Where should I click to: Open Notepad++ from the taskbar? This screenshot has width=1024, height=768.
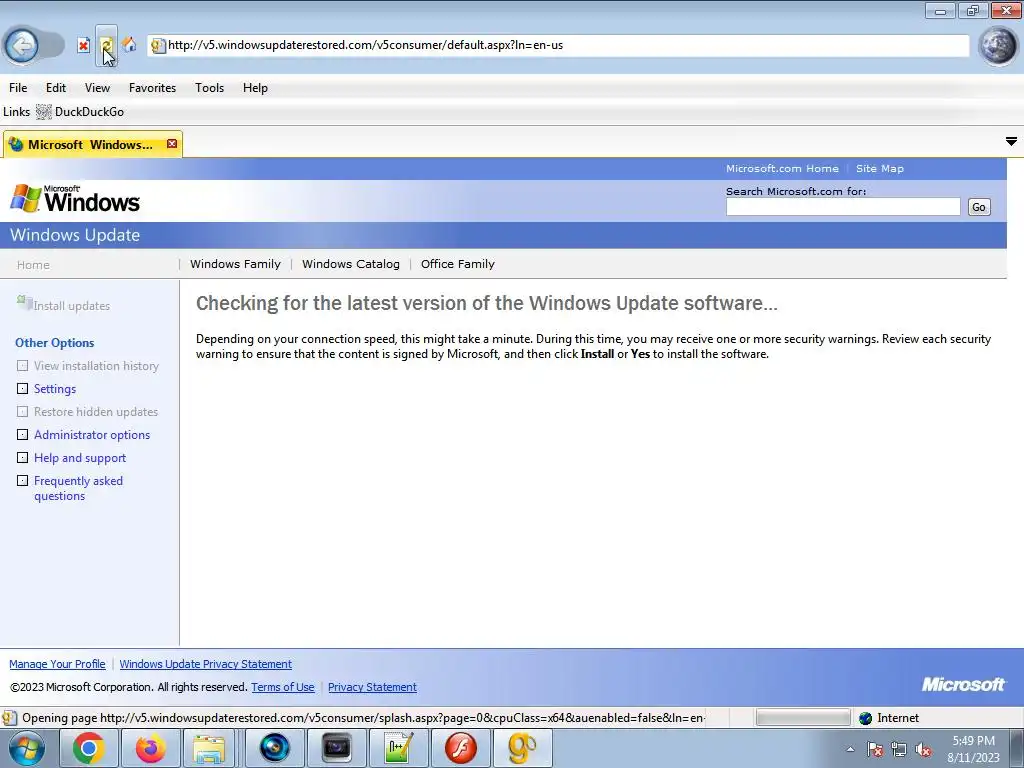[398, 748]
